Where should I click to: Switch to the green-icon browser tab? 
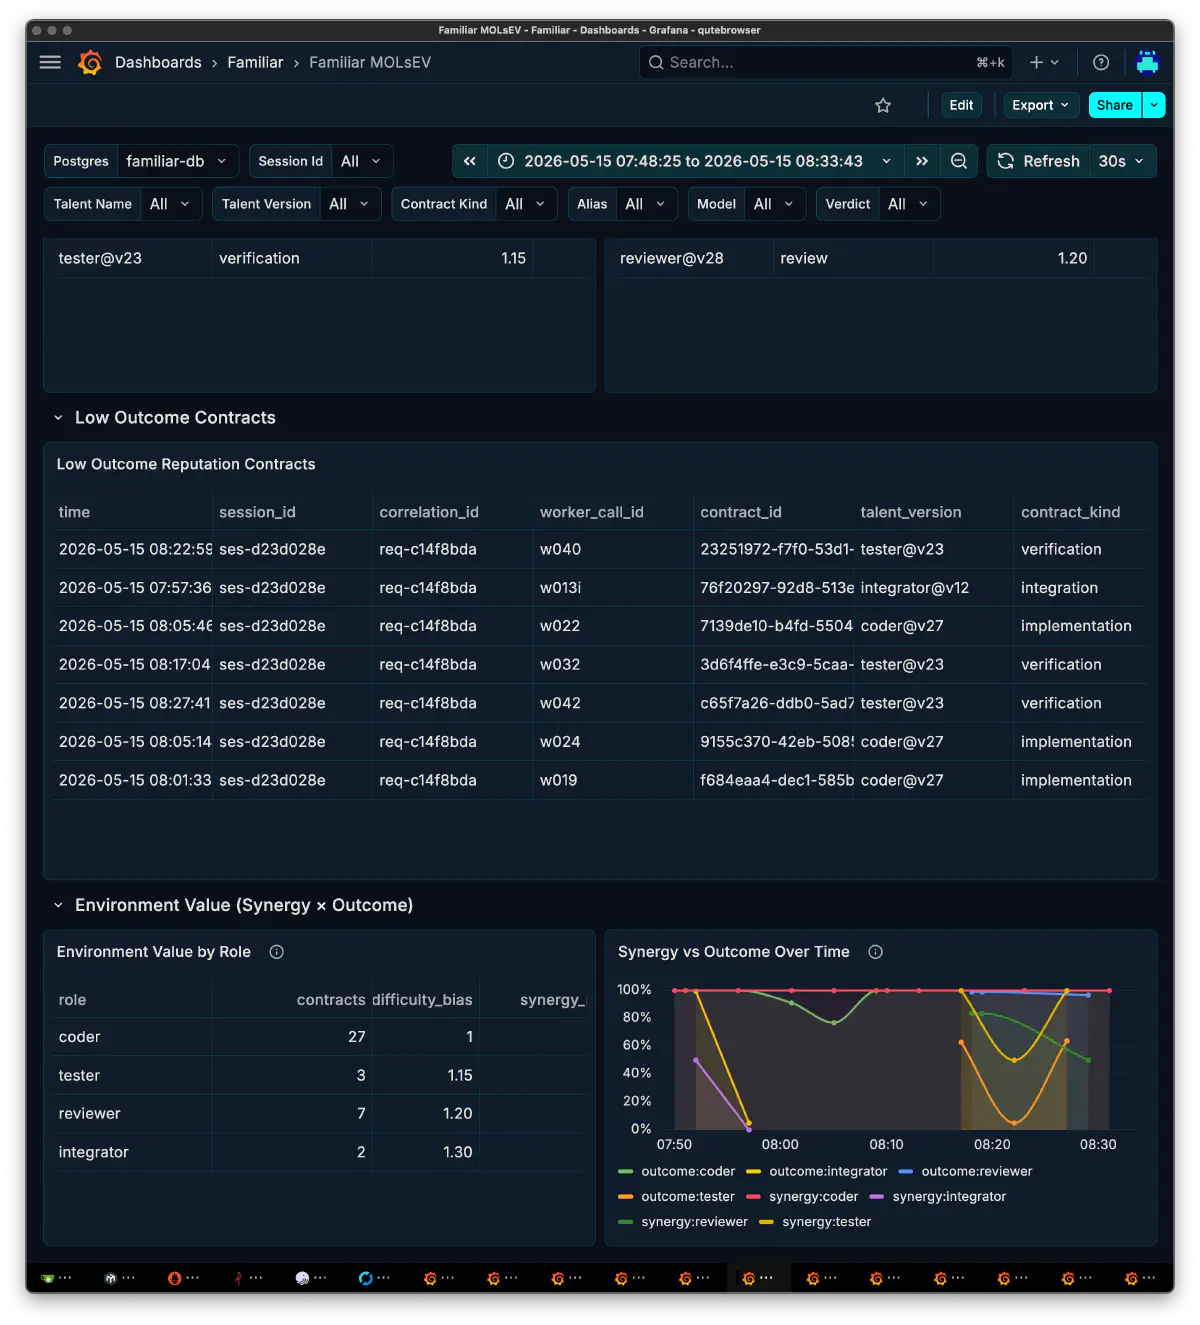click(57, 1278)
